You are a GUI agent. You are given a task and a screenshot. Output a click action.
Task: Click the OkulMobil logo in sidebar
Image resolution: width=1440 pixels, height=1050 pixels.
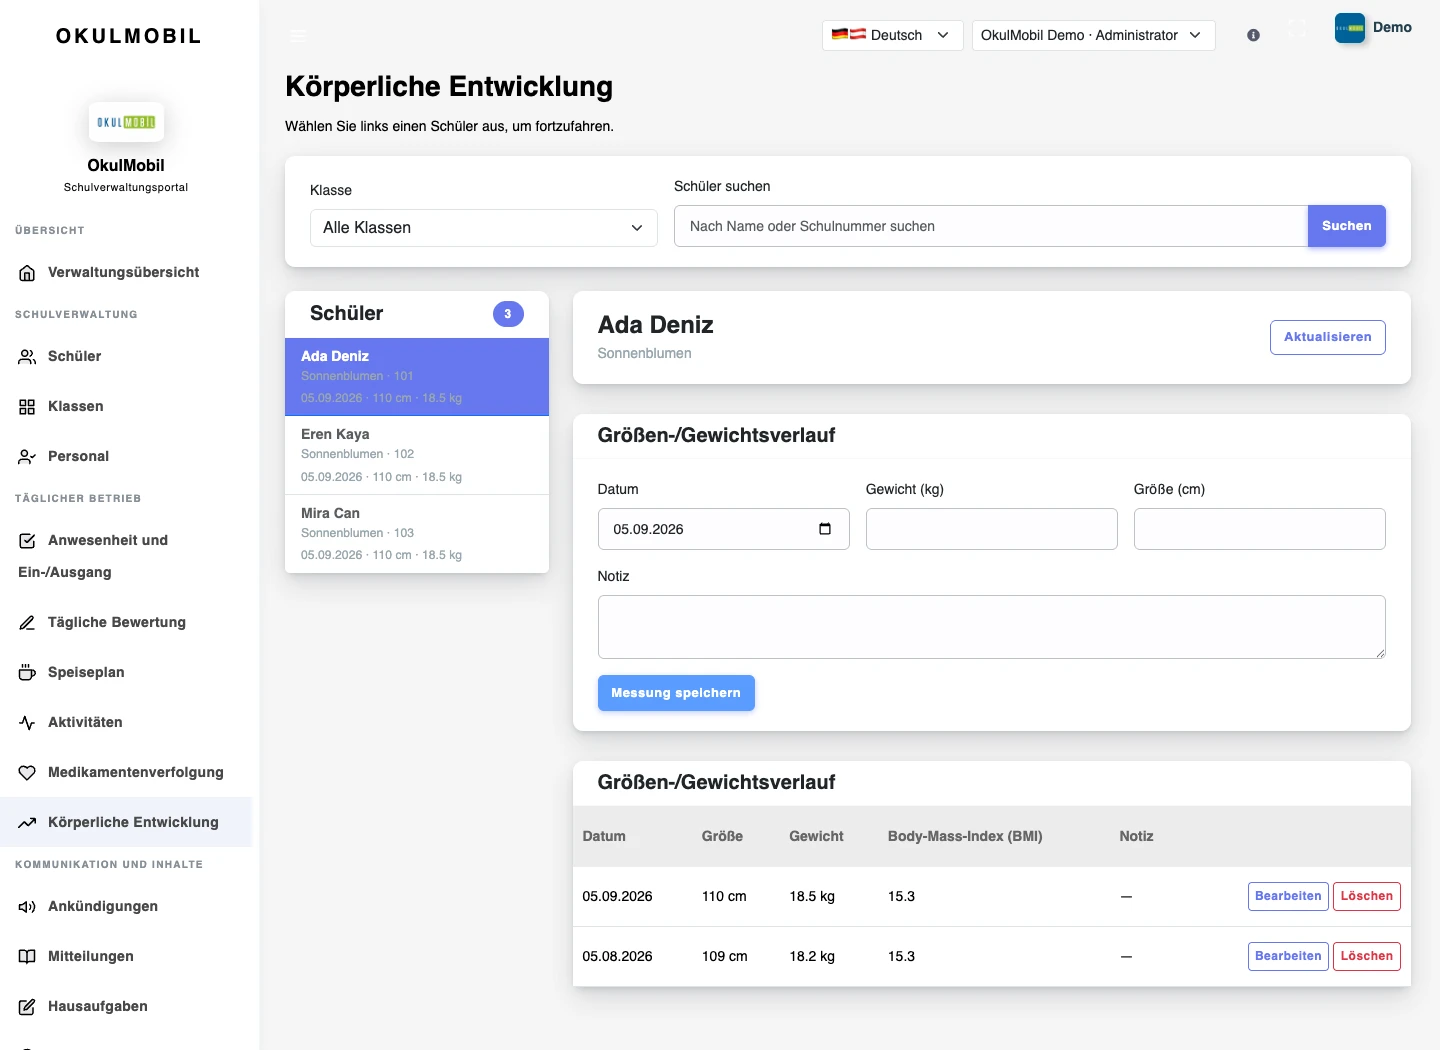point(126,122)
